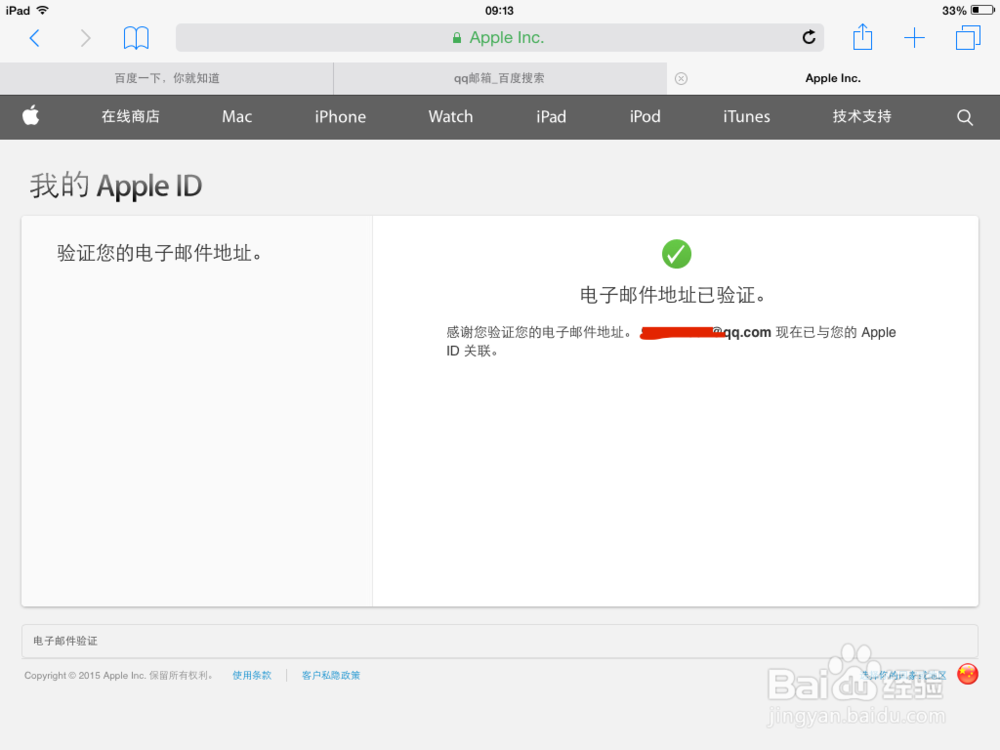Show all tabs overview icon
1000x750 pixels.
967,38
